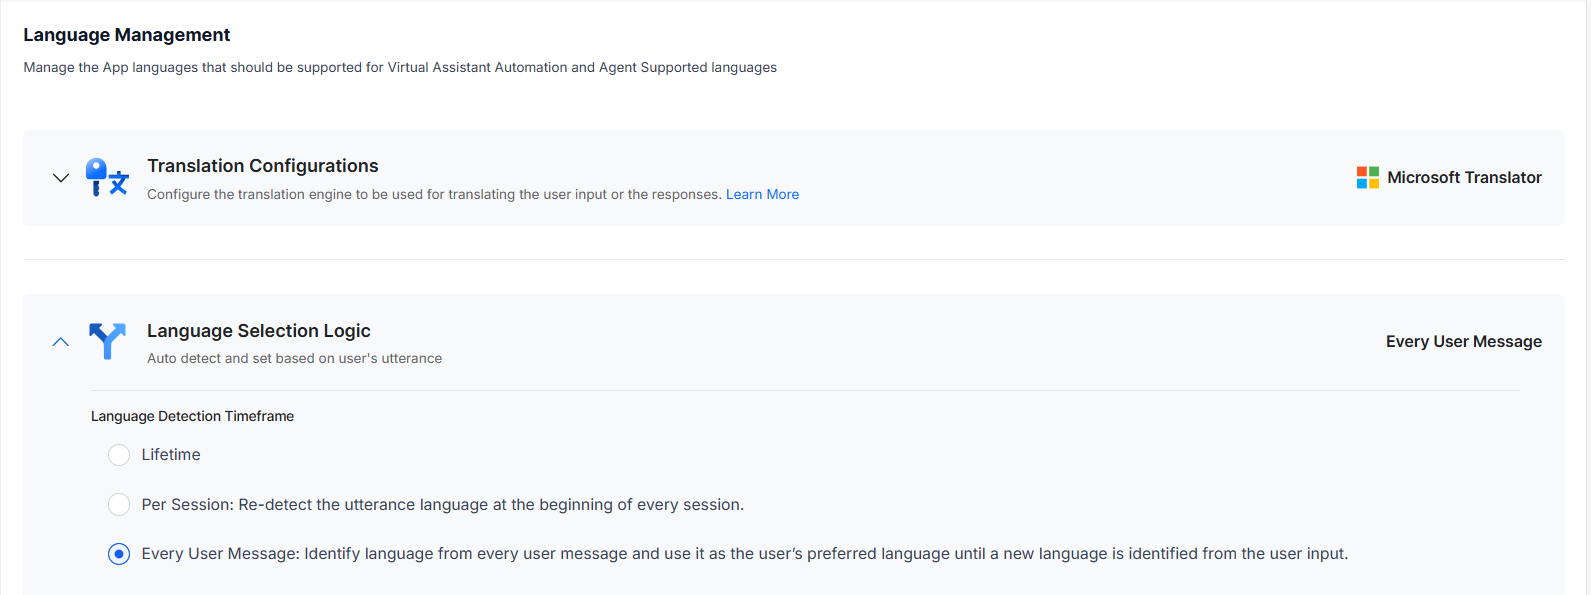Screen dimensions: 1591x595
Task: Expand the Translation Configurations chevron
Action: tap(61, 178)
